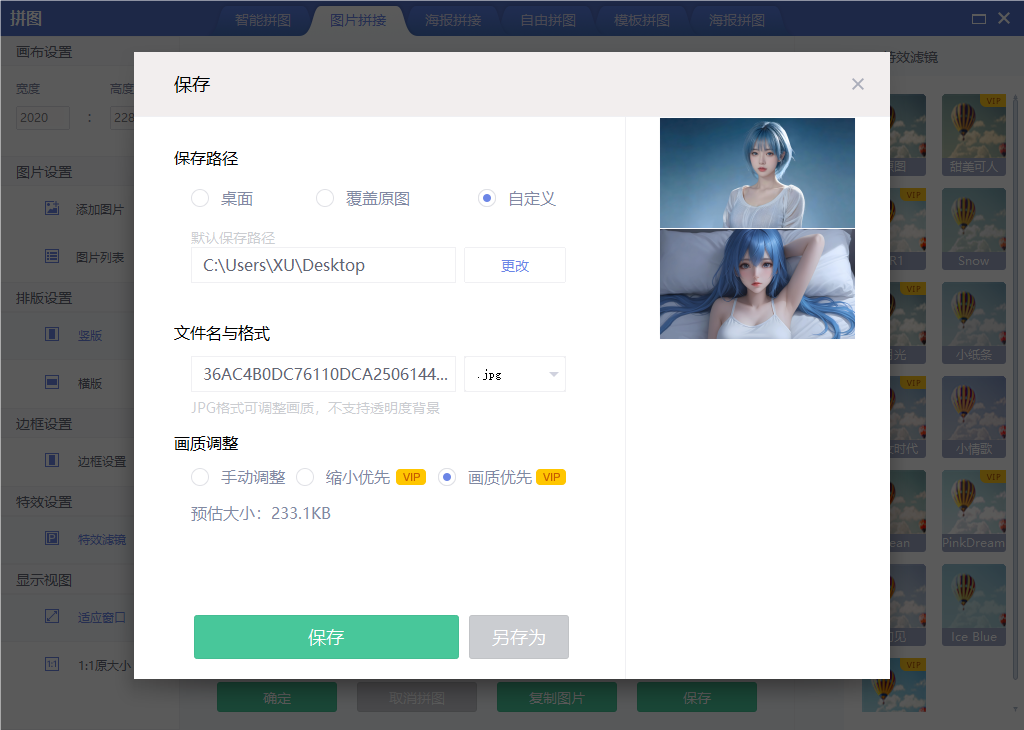Choose the 竖版 vertical layout icon
1024x730 pixels.
[x=53, y=335]
